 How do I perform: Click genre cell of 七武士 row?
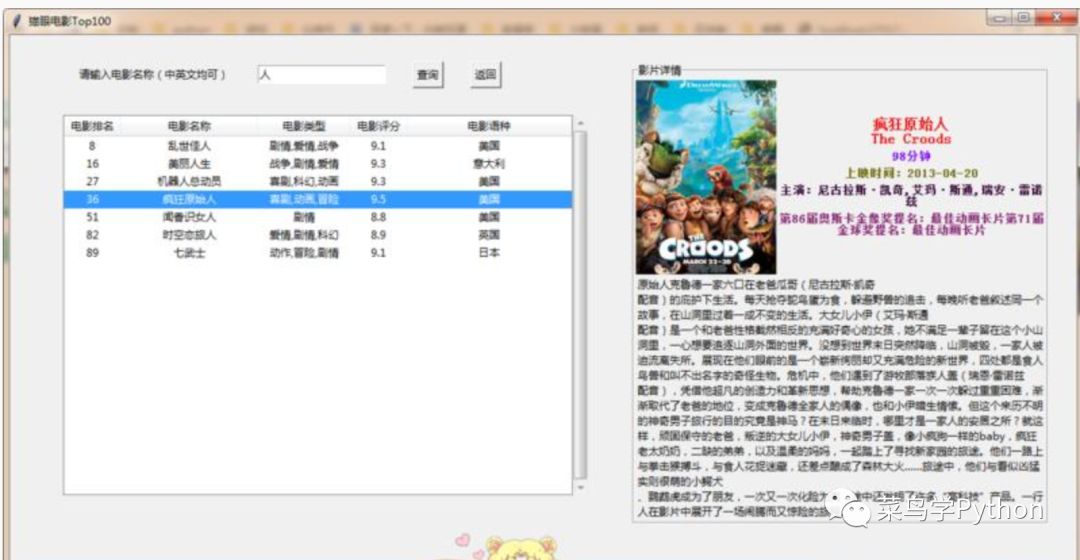click(304, 253)
